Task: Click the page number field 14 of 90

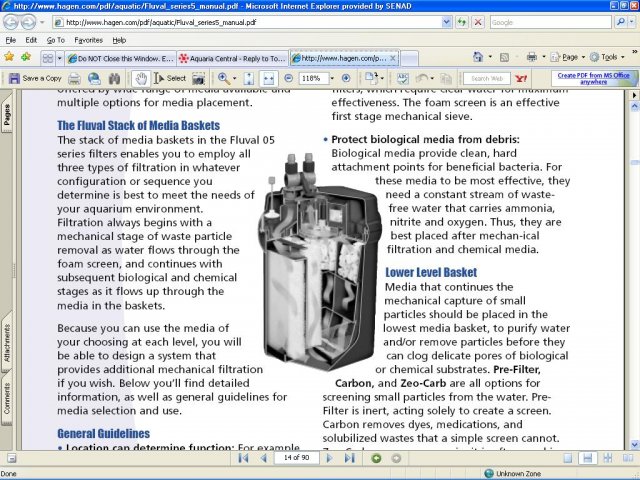Action: click(x=297, y=458)
